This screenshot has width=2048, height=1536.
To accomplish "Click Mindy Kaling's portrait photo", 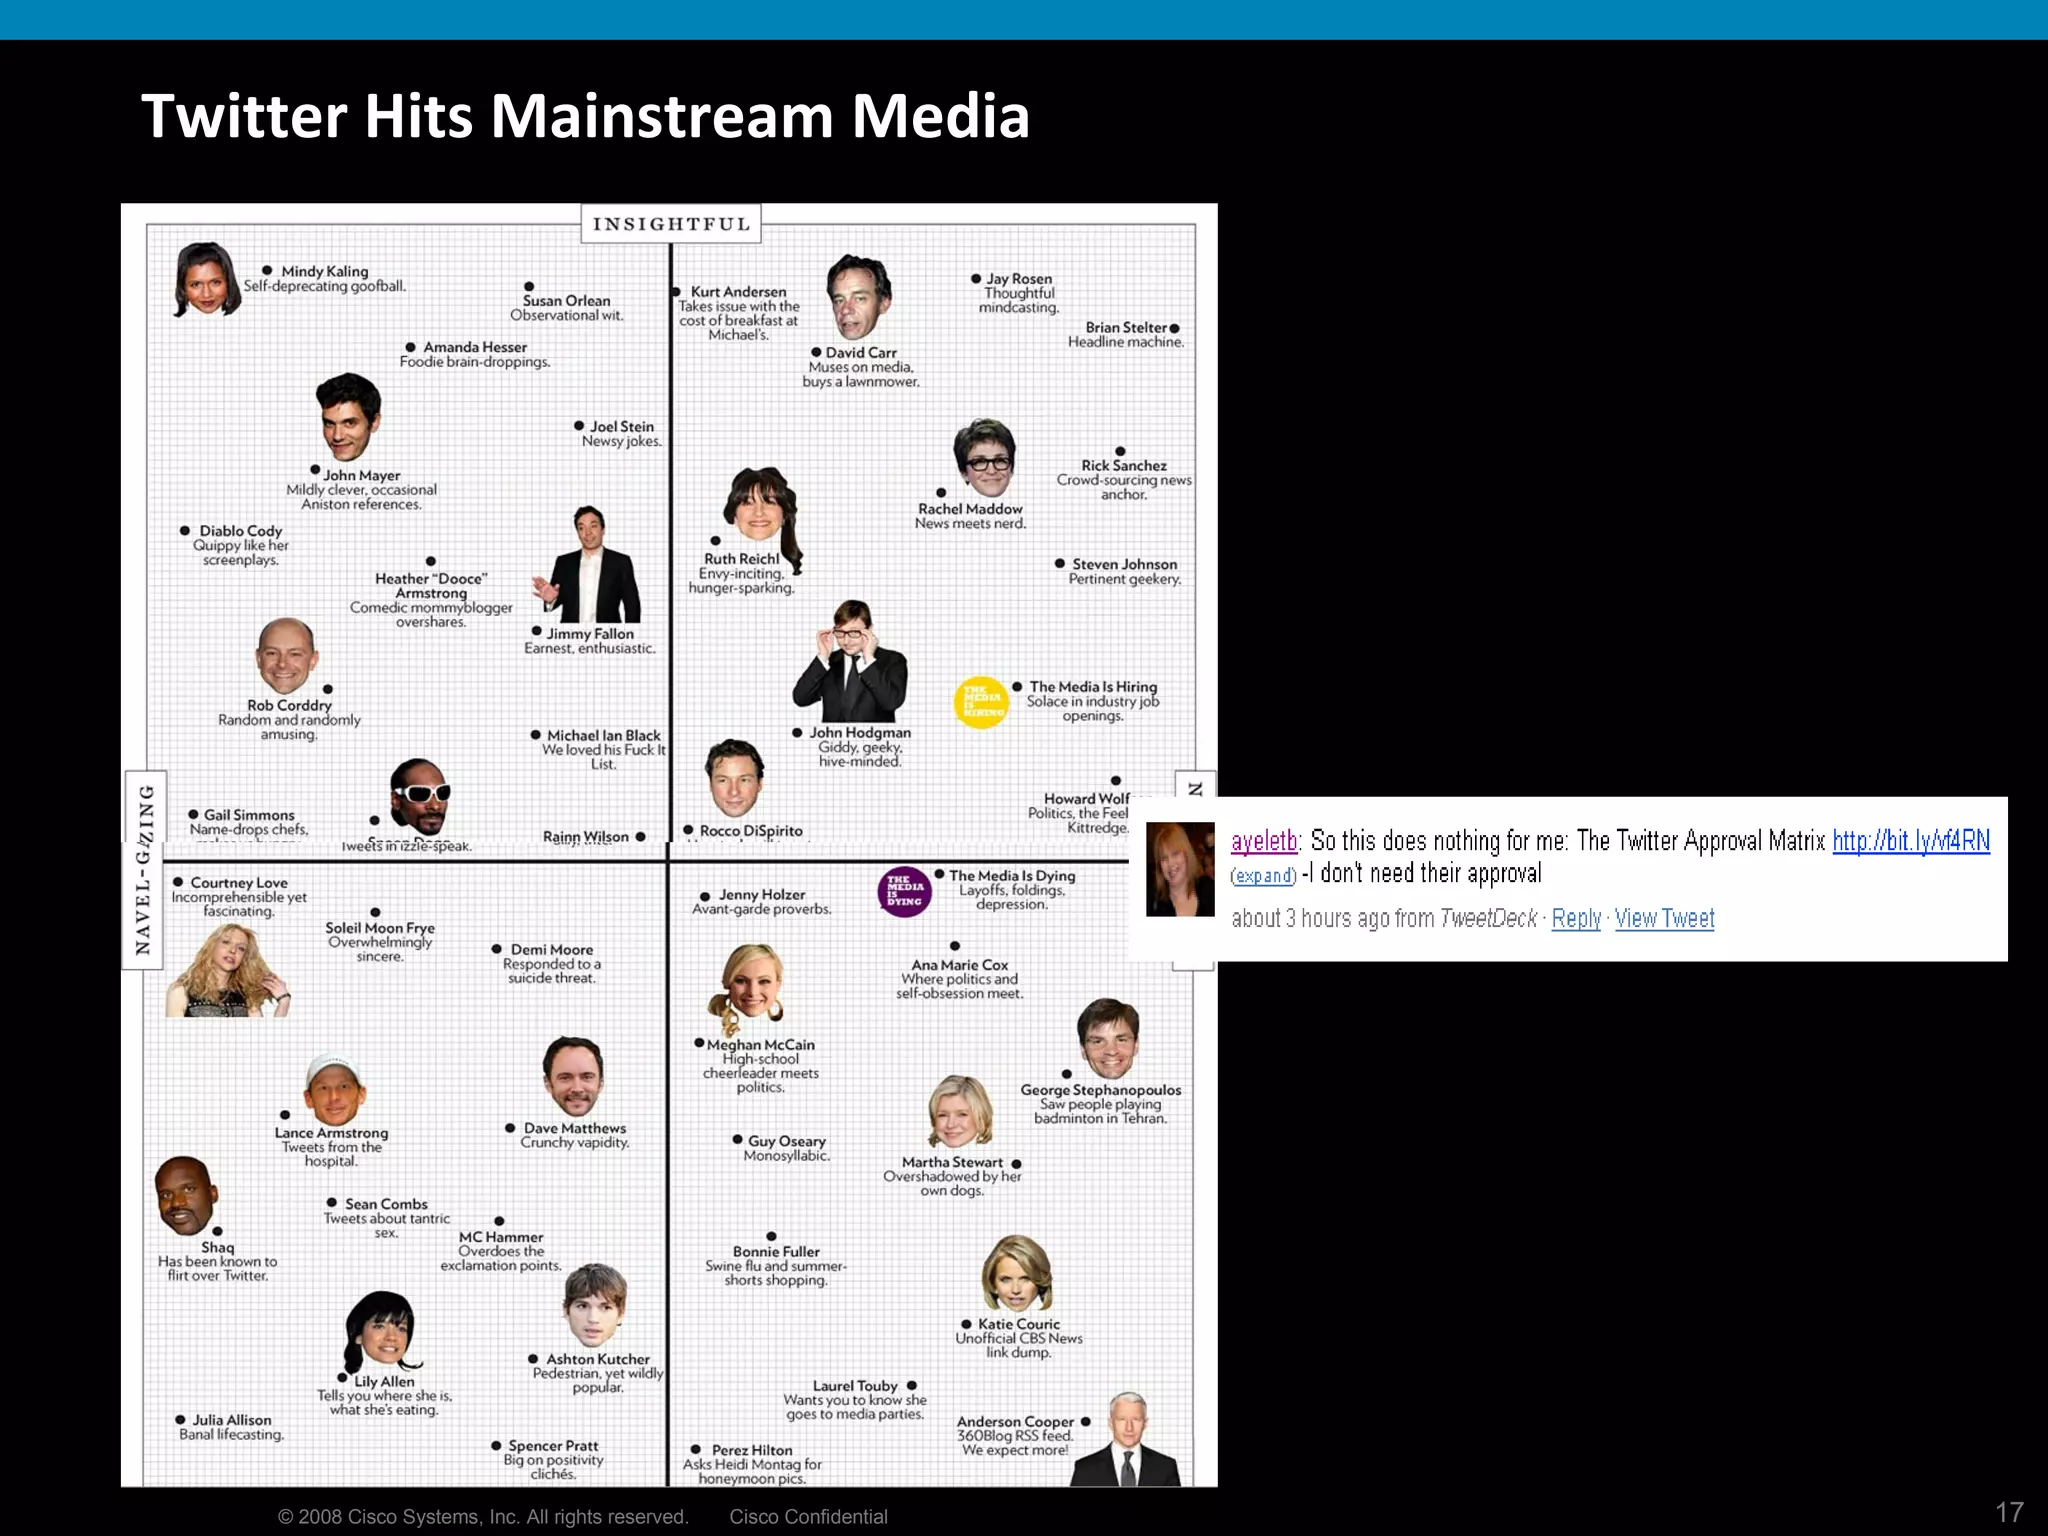I will click(x=207, y=279).
